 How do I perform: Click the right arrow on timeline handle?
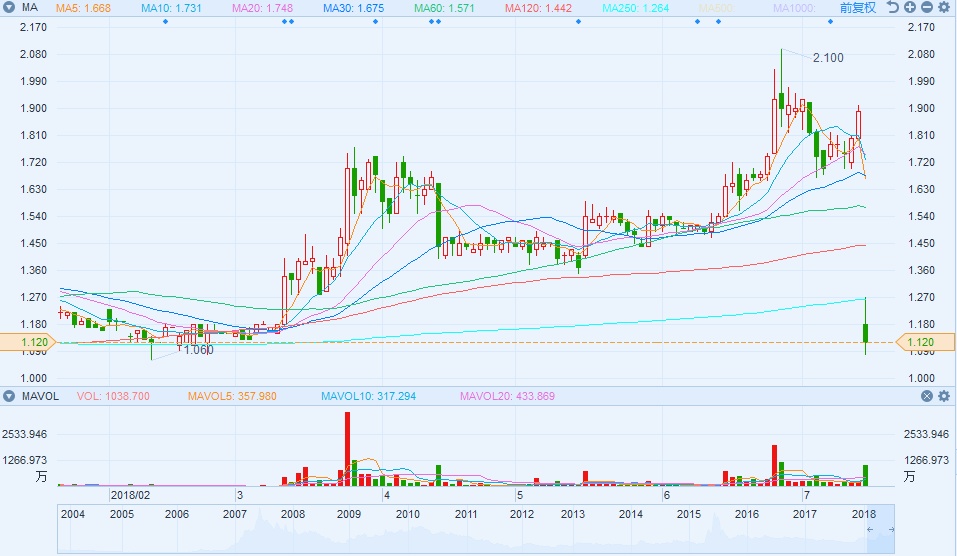click(893, 529)
